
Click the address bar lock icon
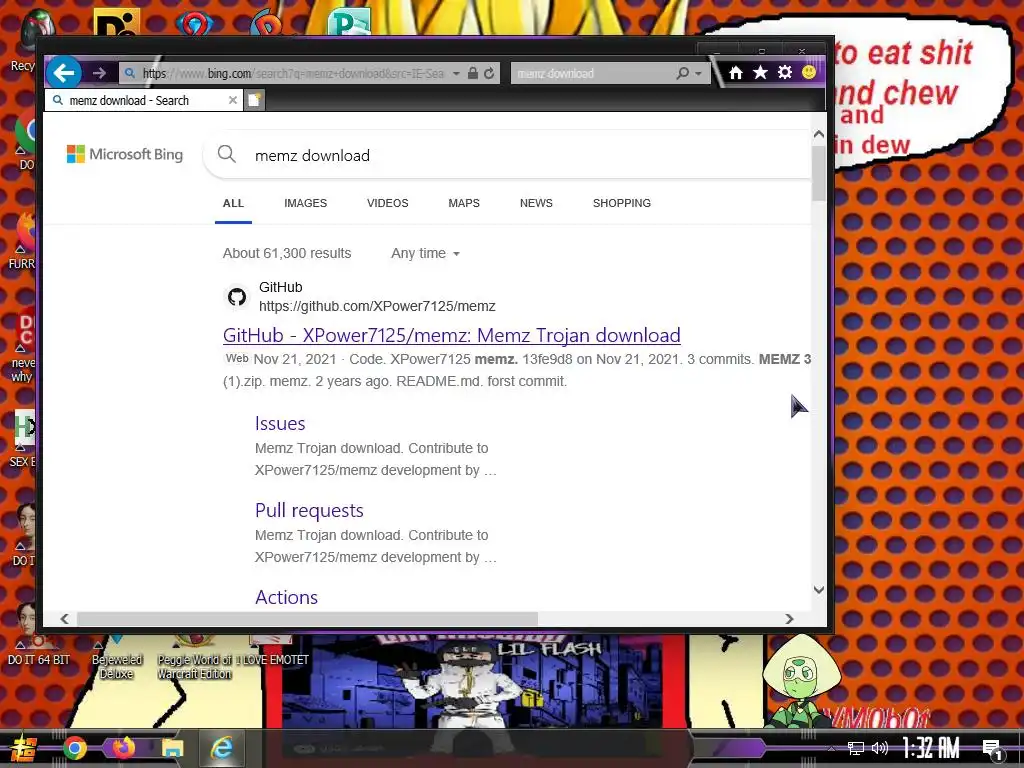tap(473, 73)
